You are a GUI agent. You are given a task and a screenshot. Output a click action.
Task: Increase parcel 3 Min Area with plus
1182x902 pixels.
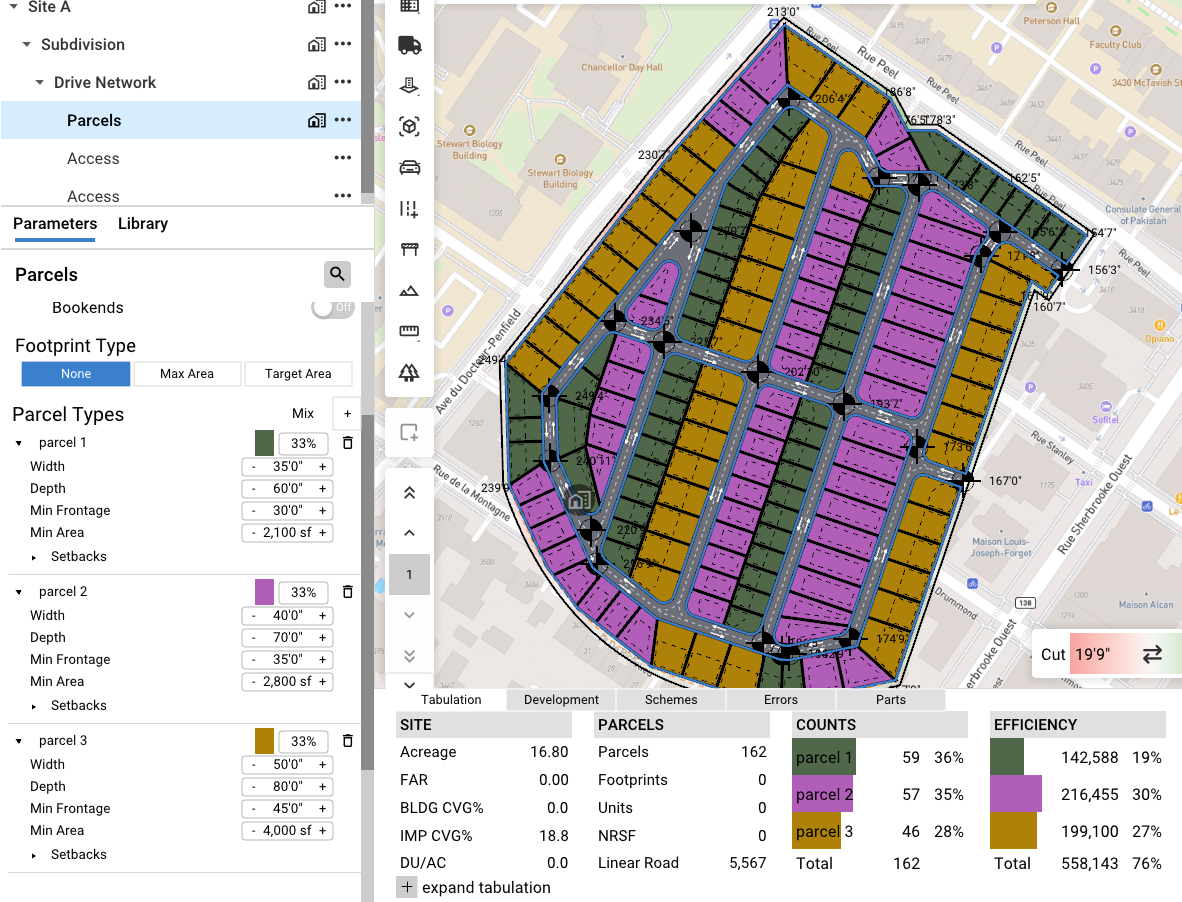323,830
